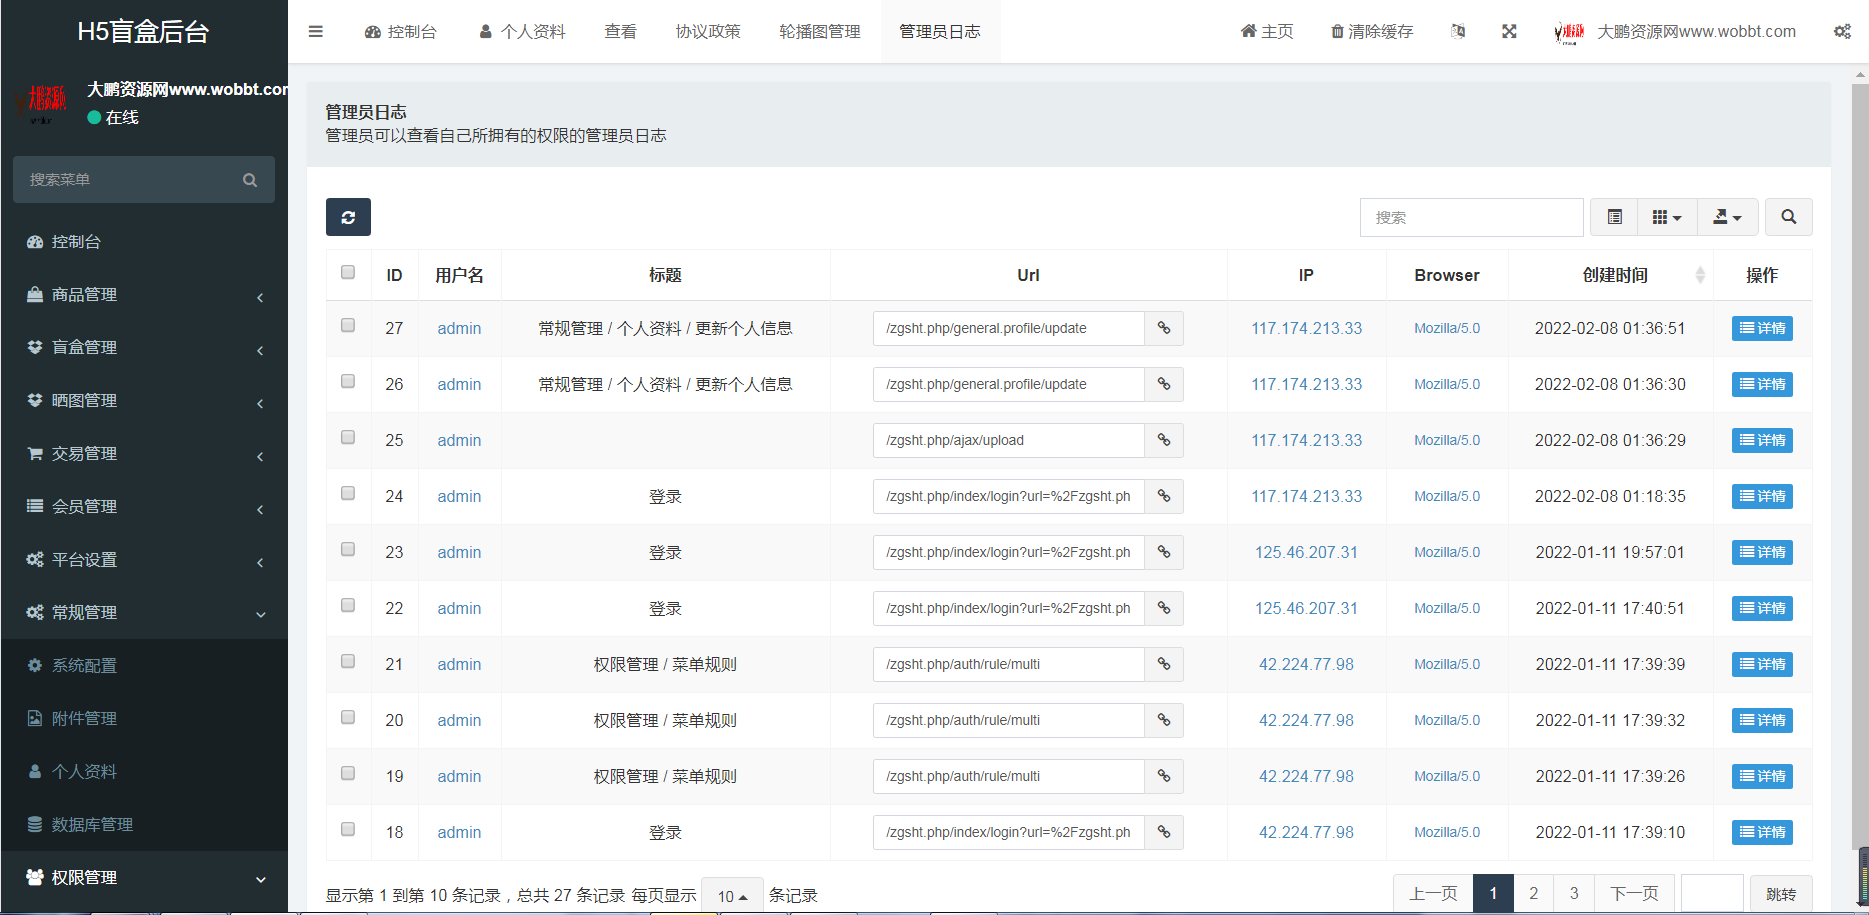
Task: Tick the checkbox for log ID 25
Action: tap(348, 437)
